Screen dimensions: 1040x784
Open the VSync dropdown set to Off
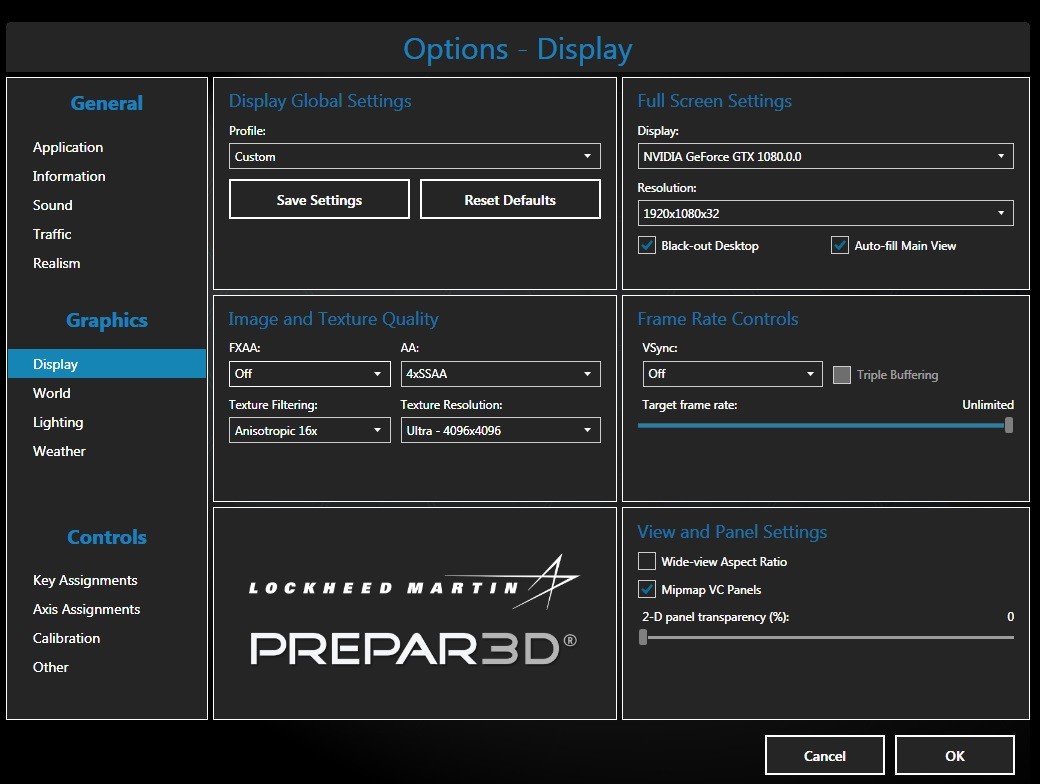pyautogui.click(x=732, y=373)
